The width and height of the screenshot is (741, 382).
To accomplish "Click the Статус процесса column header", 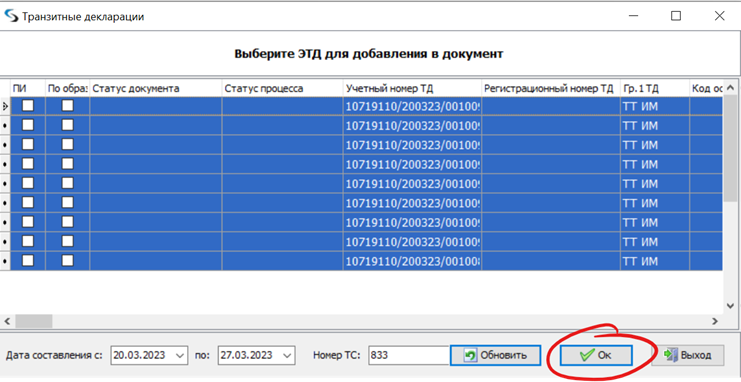I will pyautogui.click(x=283, y=88).
